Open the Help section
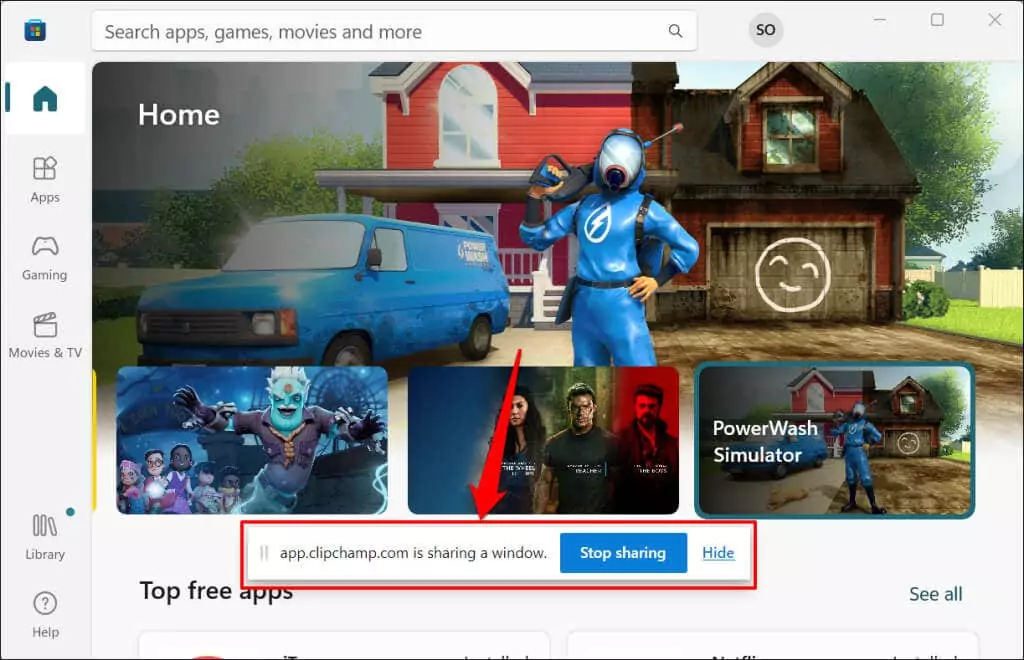 44,615
